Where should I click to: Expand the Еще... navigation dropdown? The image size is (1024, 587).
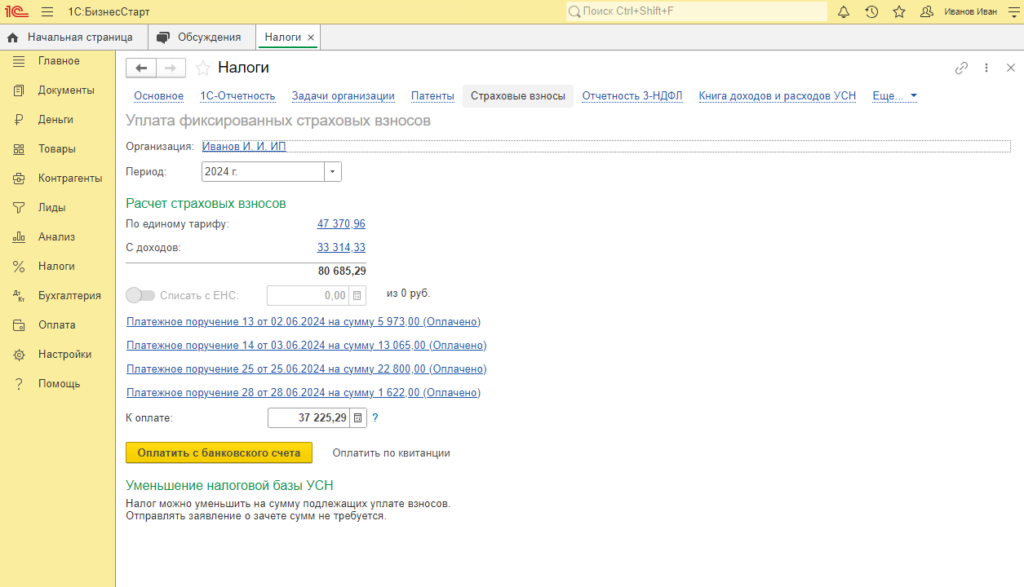894,96
